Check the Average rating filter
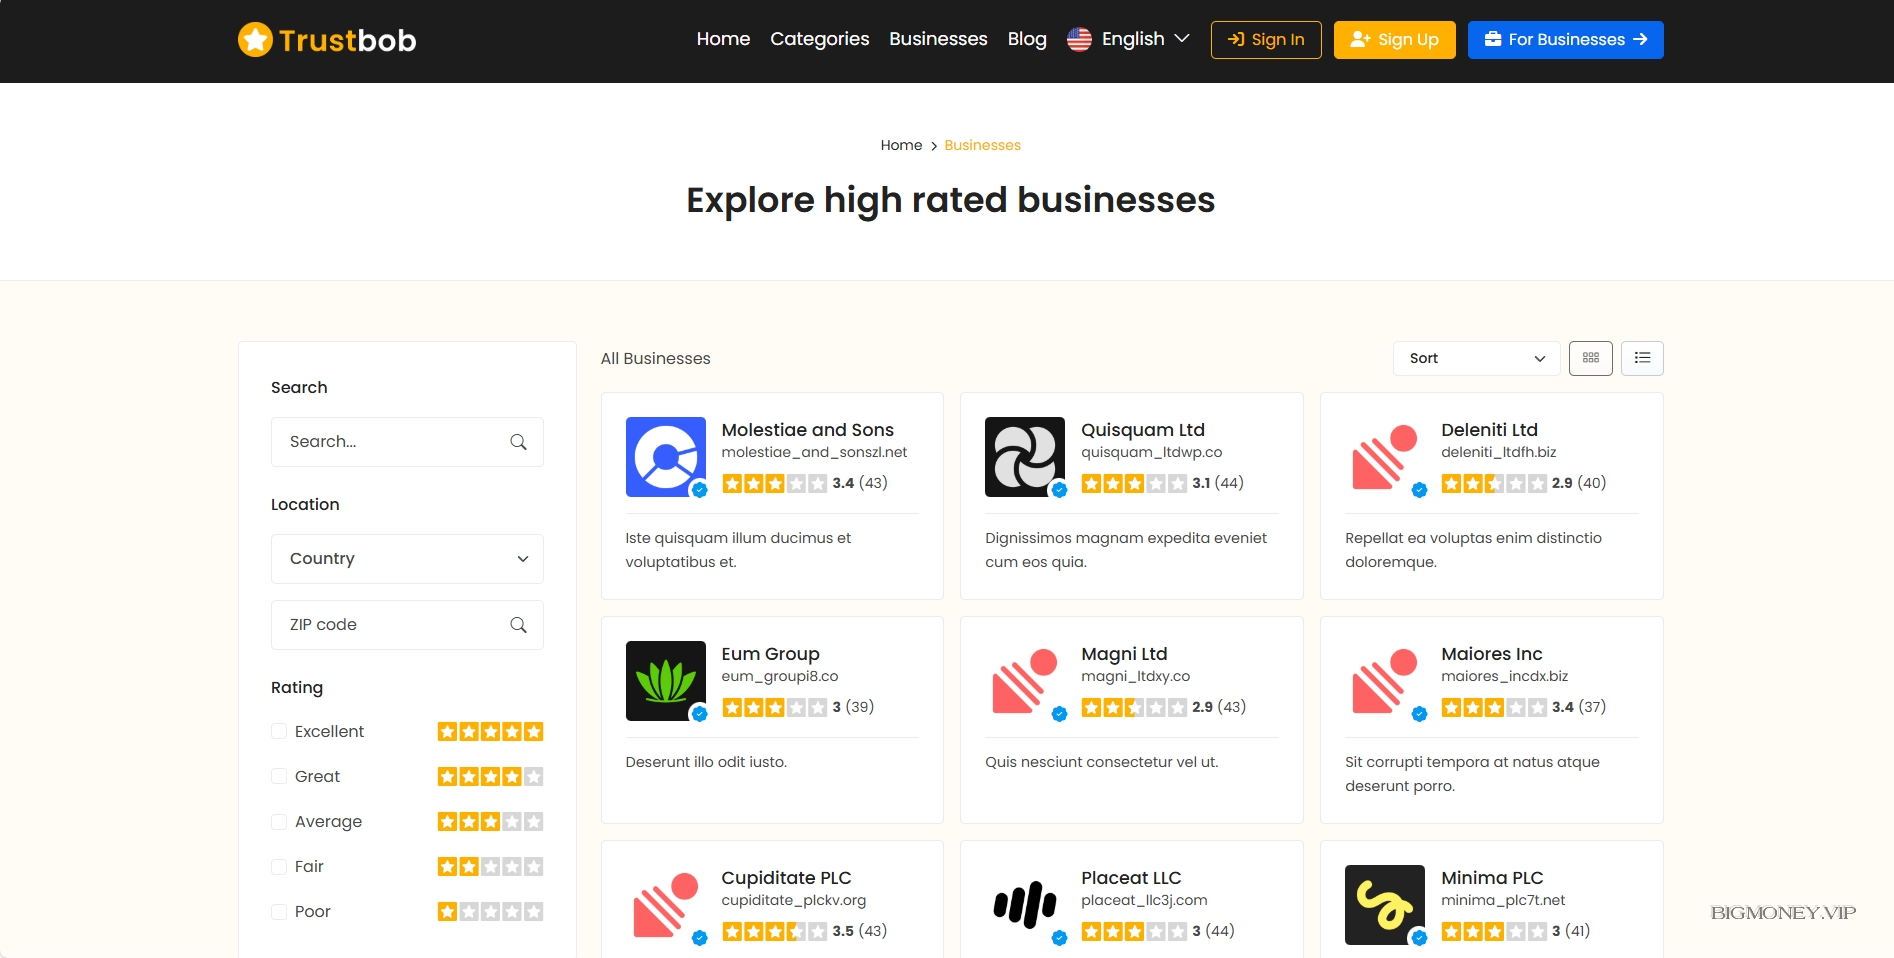 [279, 822]
